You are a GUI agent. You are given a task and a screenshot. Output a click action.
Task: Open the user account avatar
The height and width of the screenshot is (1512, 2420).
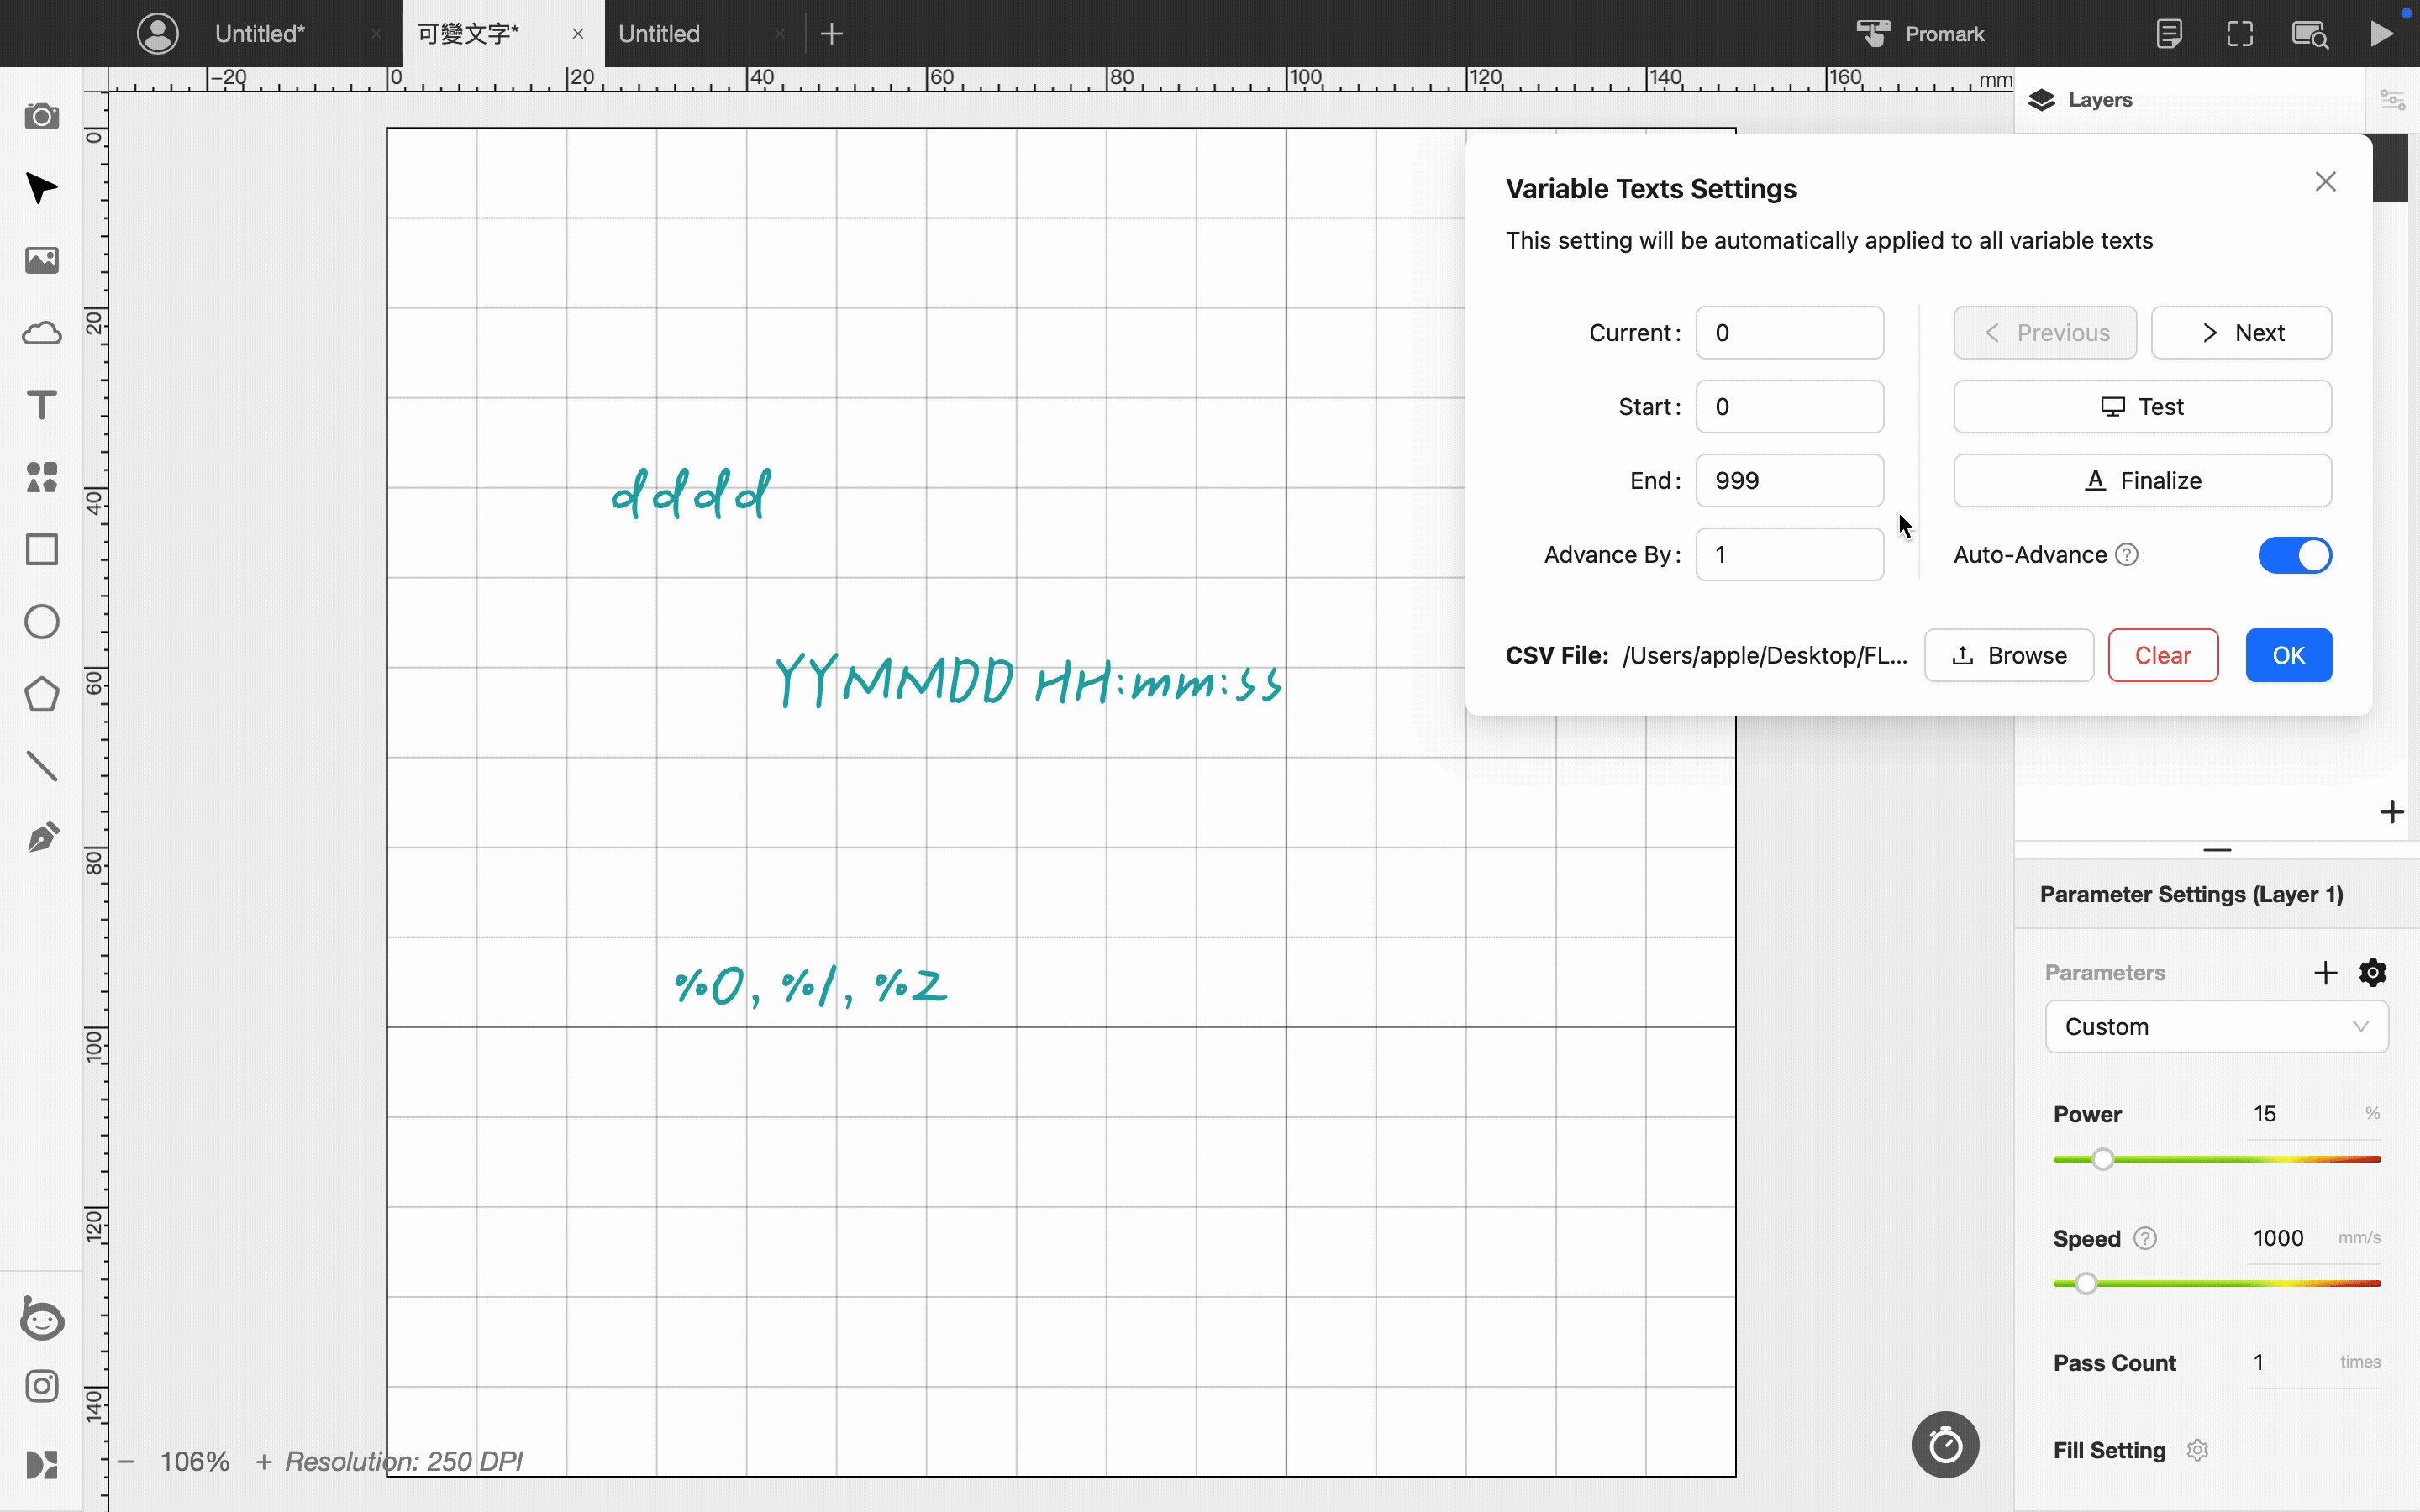(x=158, y=33)
